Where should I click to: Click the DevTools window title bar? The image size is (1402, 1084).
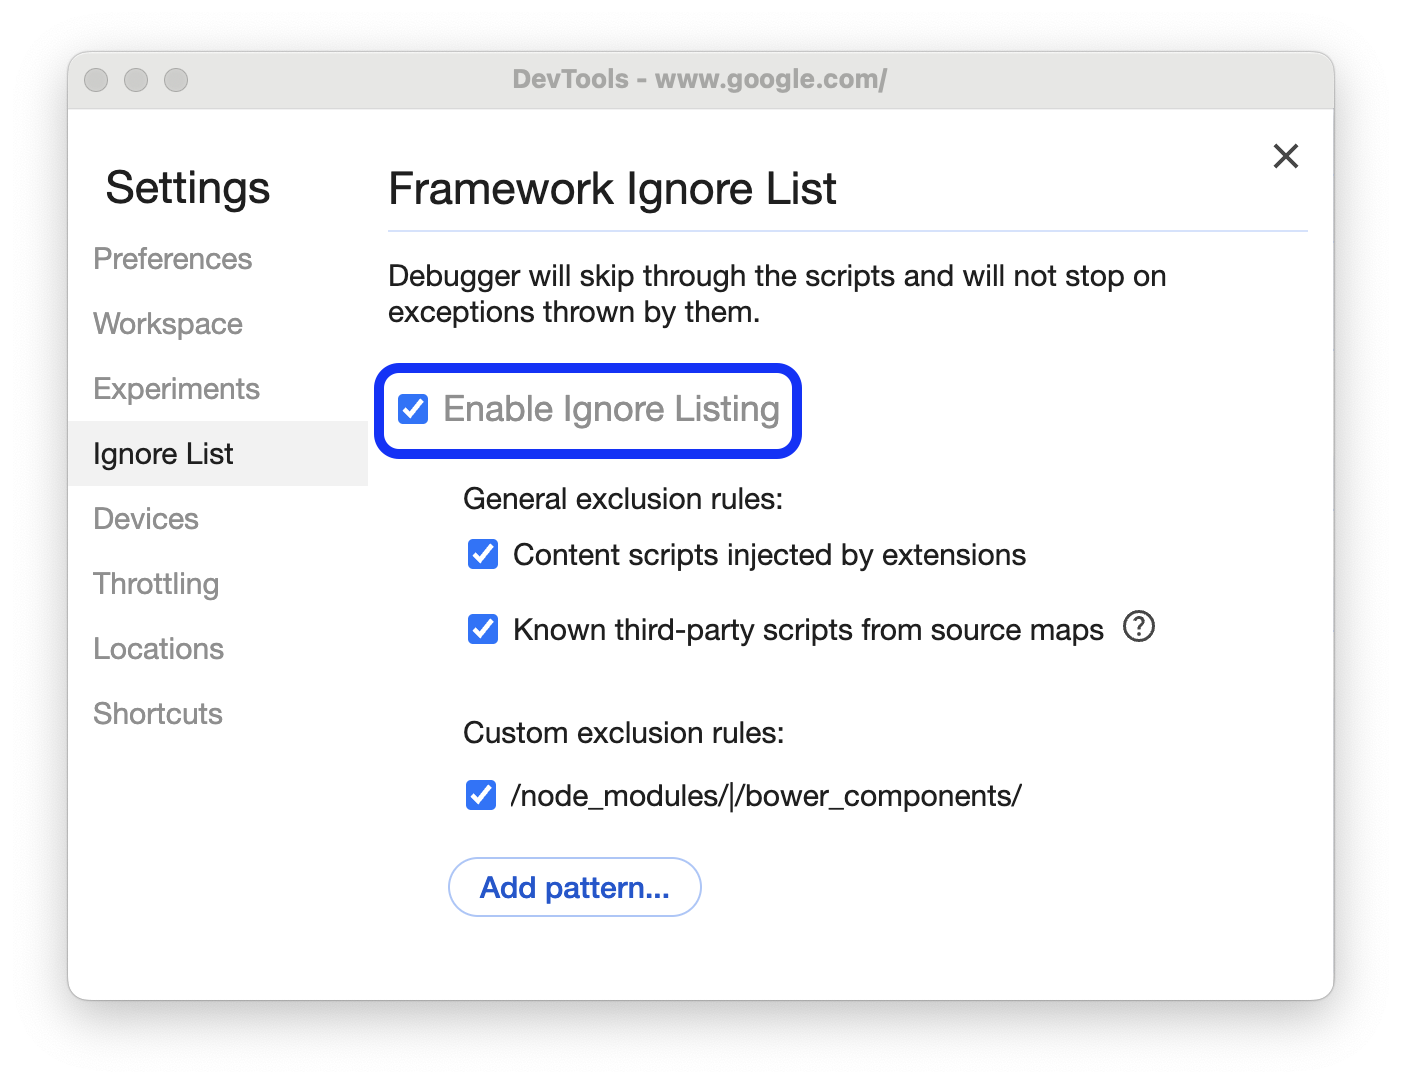coord(700,79)
